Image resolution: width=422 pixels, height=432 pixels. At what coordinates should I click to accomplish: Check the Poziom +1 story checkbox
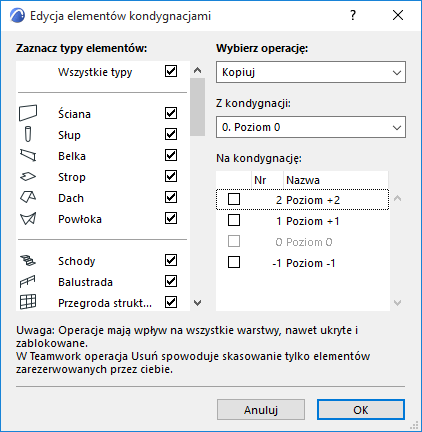234,220
